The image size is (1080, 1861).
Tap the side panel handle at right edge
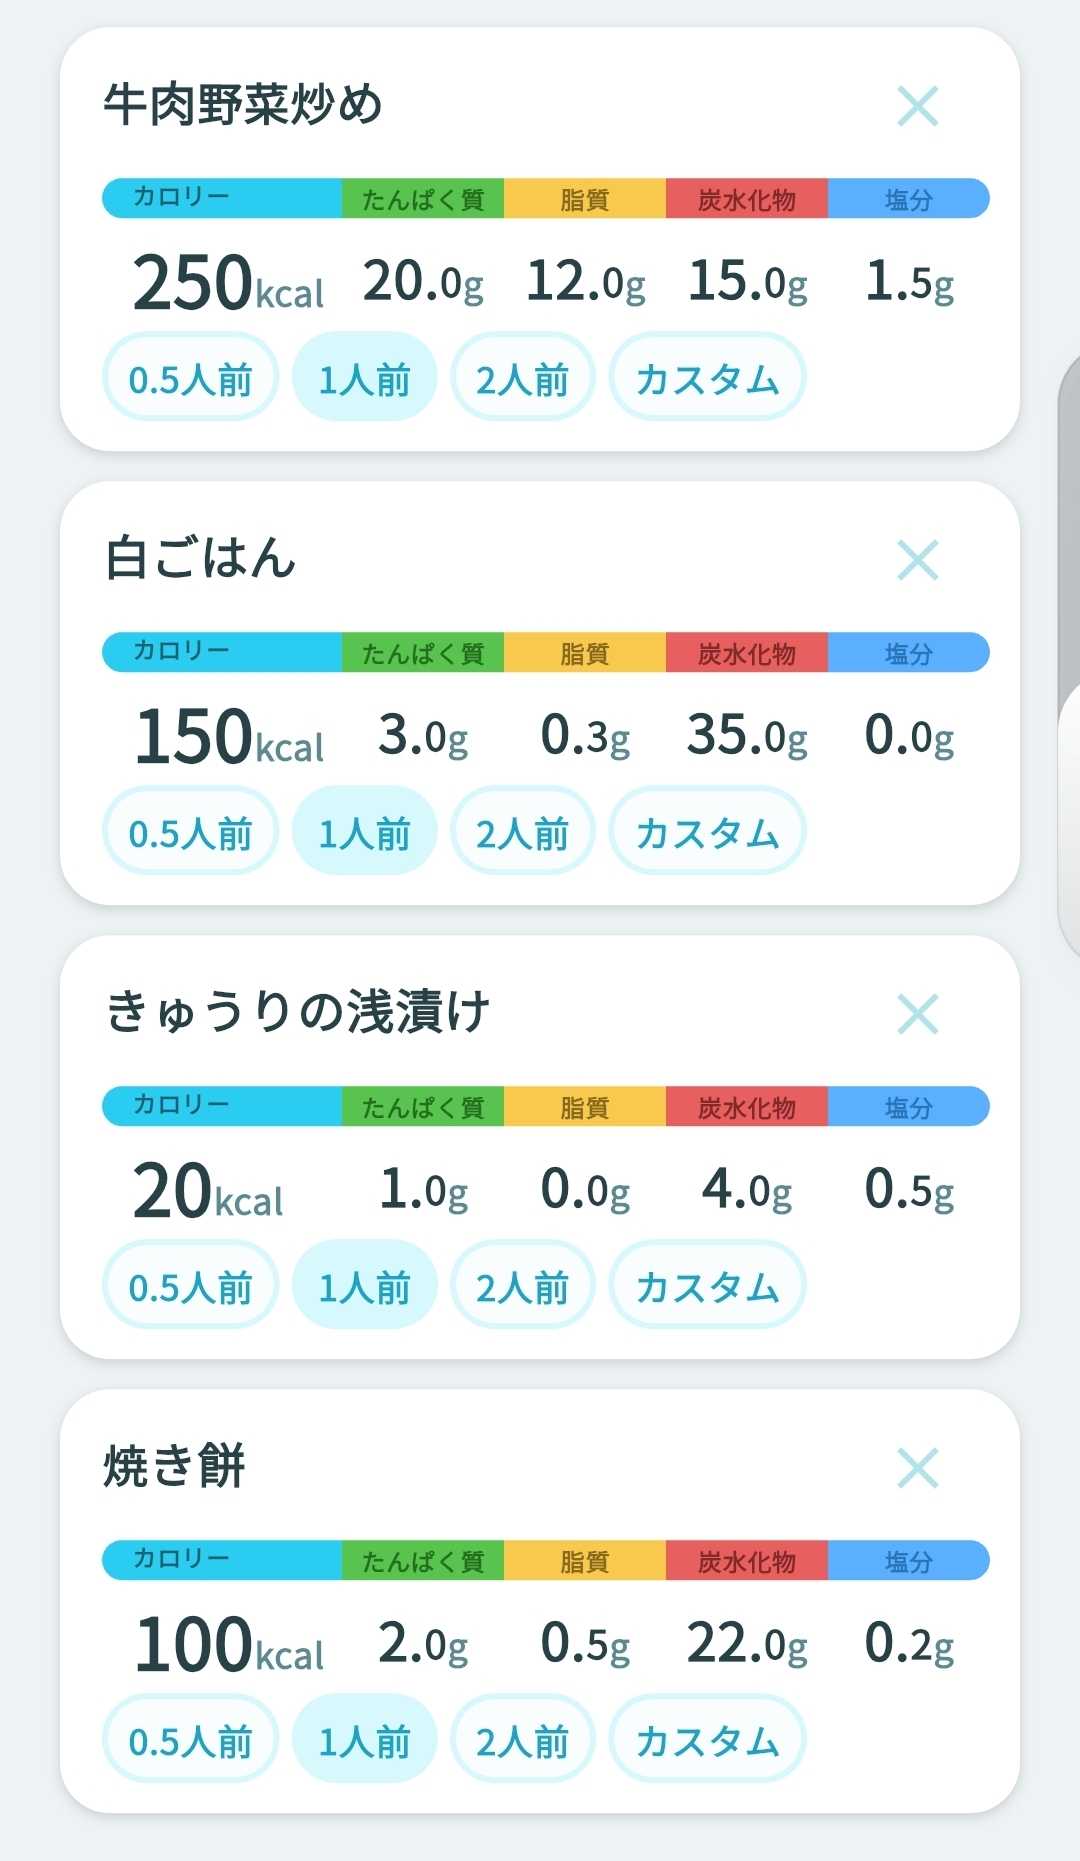[1069, 655]
